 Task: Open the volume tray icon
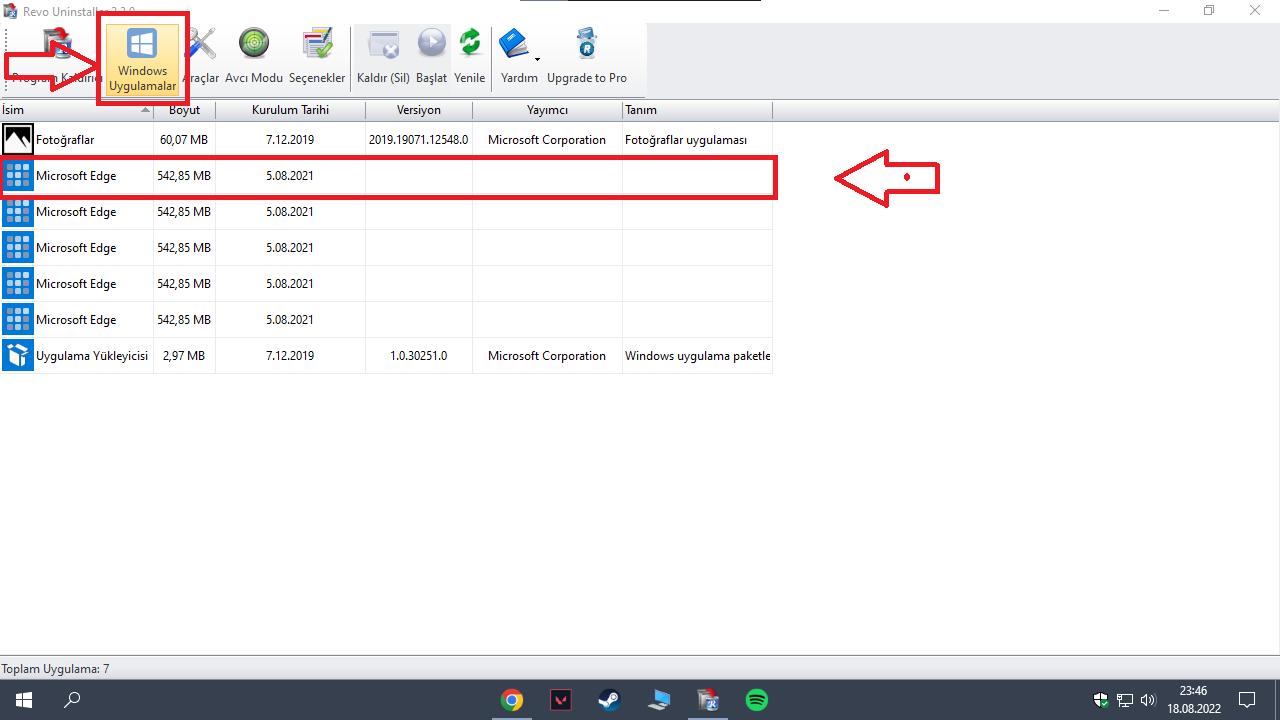(x=1148, y=700)
